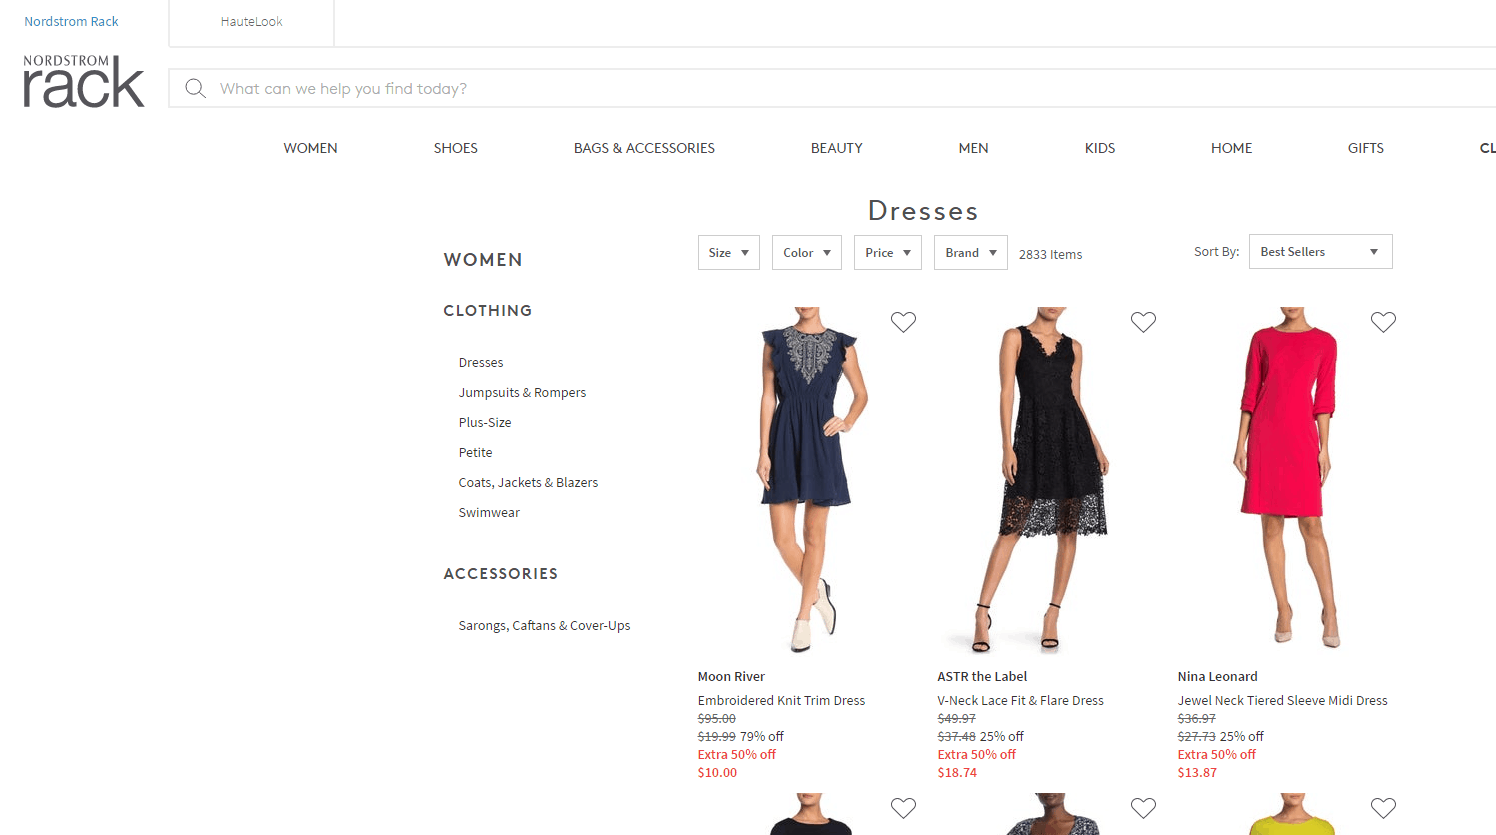Click the $10.00 sale price

click(x=717, y=773)
